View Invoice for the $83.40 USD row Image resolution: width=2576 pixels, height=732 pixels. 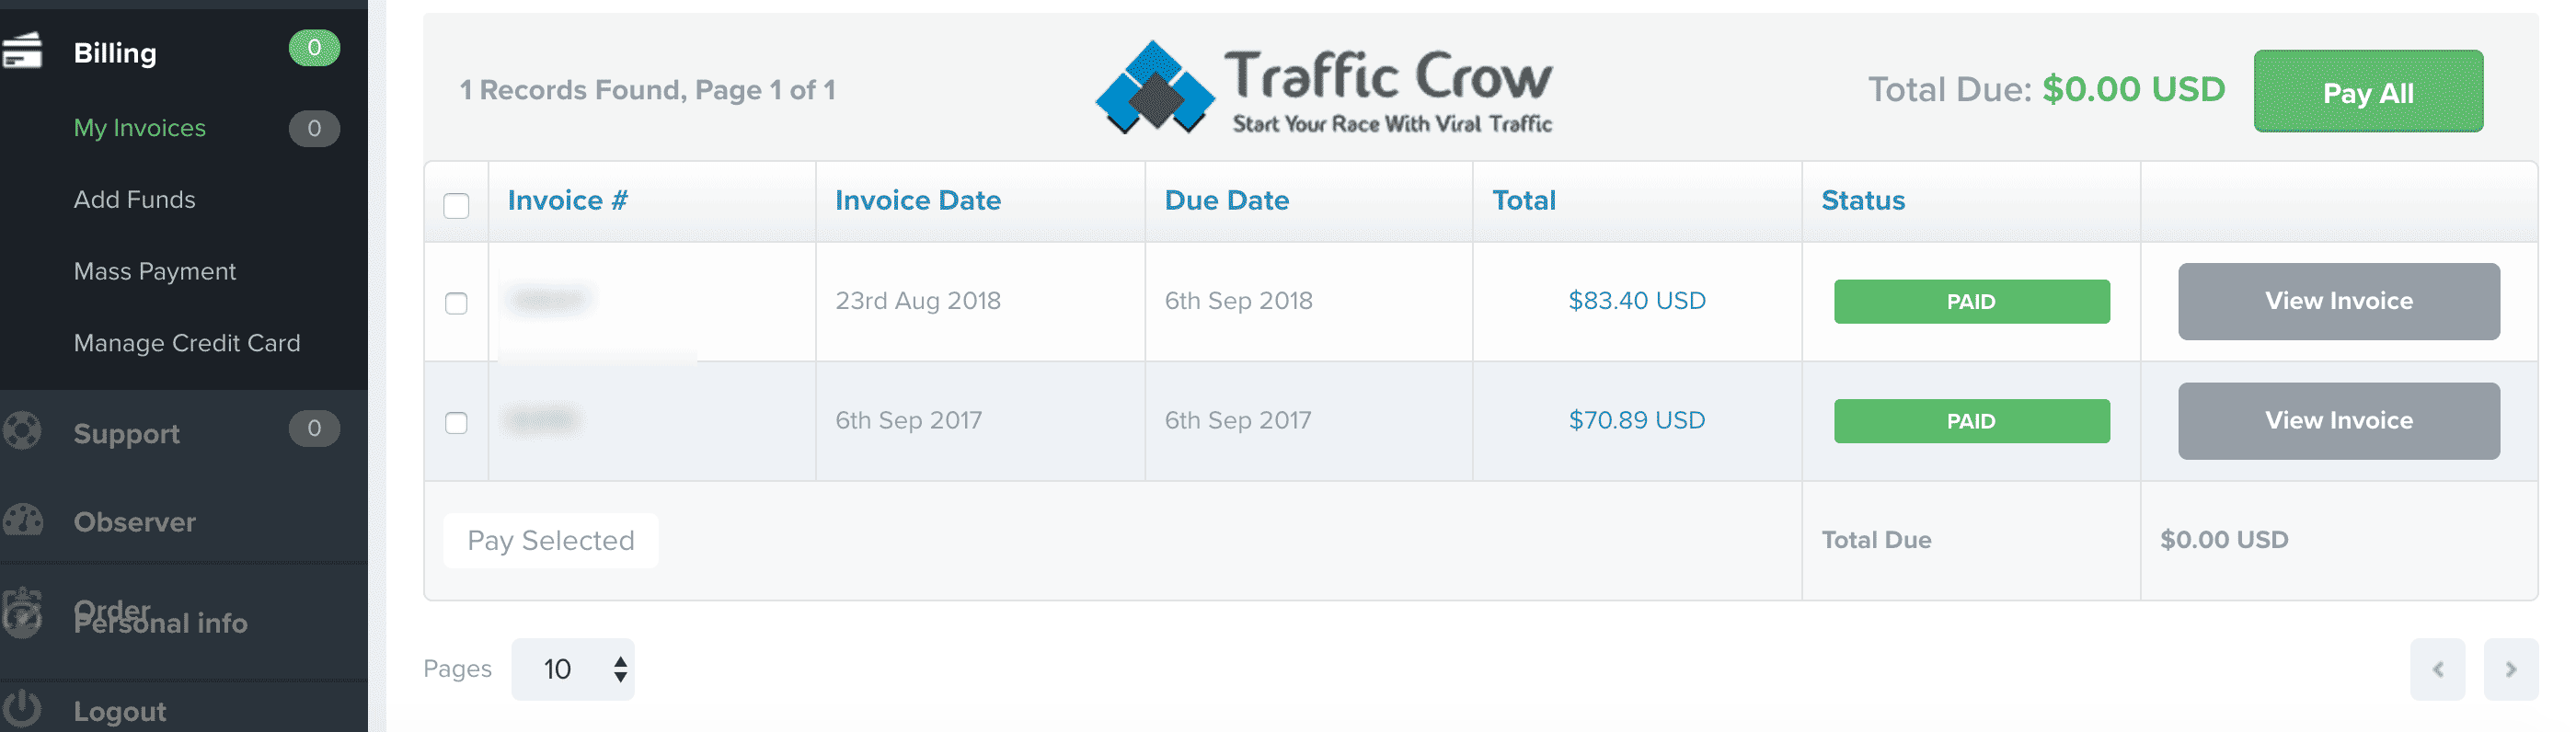pos(2338,301)
